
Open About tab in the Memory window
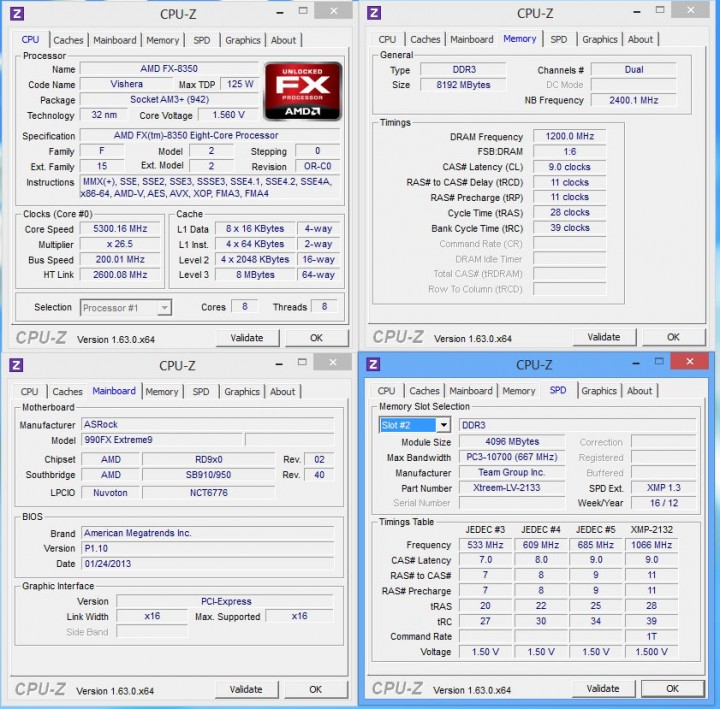pyautogui.click(x=640, y=39)
